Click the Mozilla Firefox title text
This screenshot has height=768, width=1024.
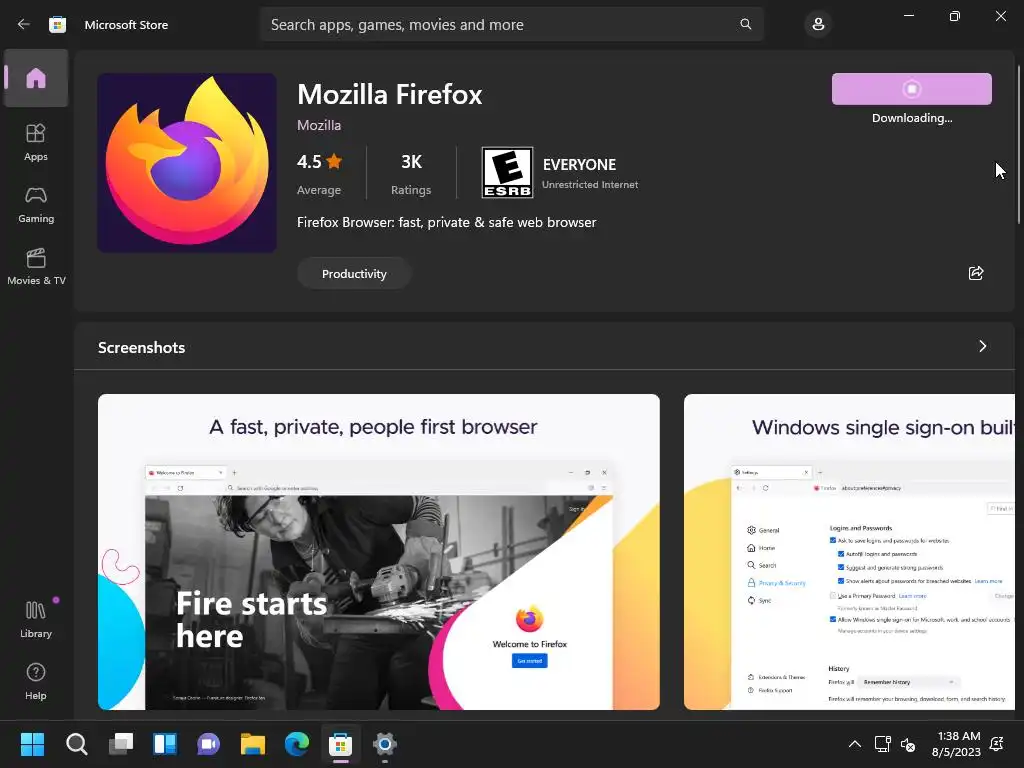390,95
